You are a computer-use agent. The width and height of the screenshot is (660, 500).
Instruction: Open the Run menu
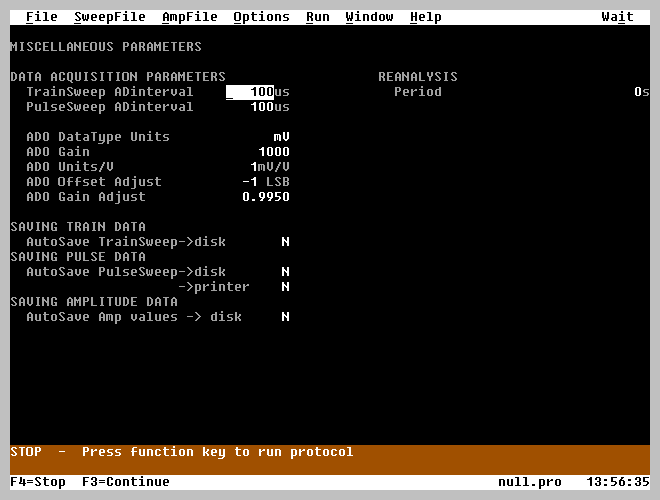[x=317, y=17]
